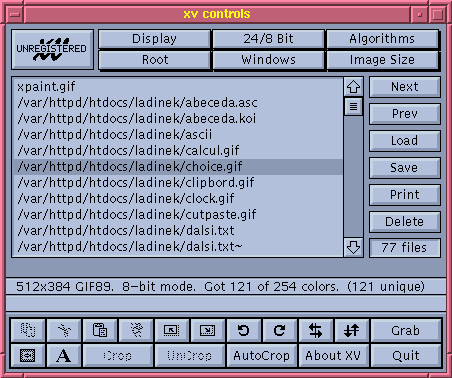Image resolution: width=452 pixels, height=378 pixels.
Task: Flip the image vertically
Action: click(352, 330)
